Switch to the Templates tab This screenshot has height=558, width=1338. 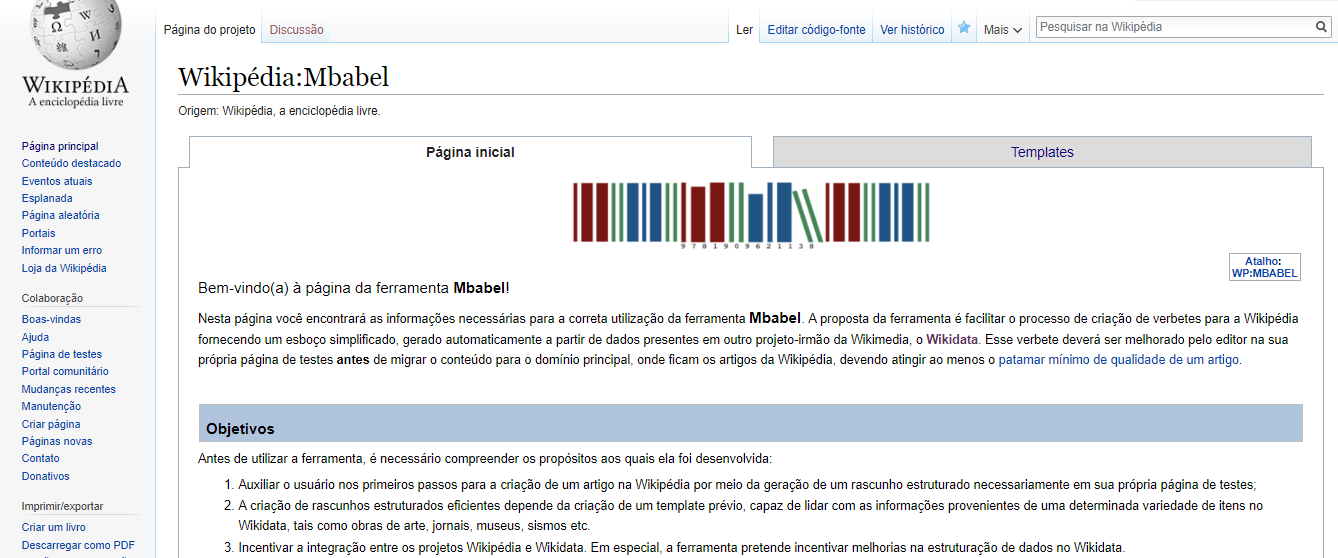coord(1041,152)
